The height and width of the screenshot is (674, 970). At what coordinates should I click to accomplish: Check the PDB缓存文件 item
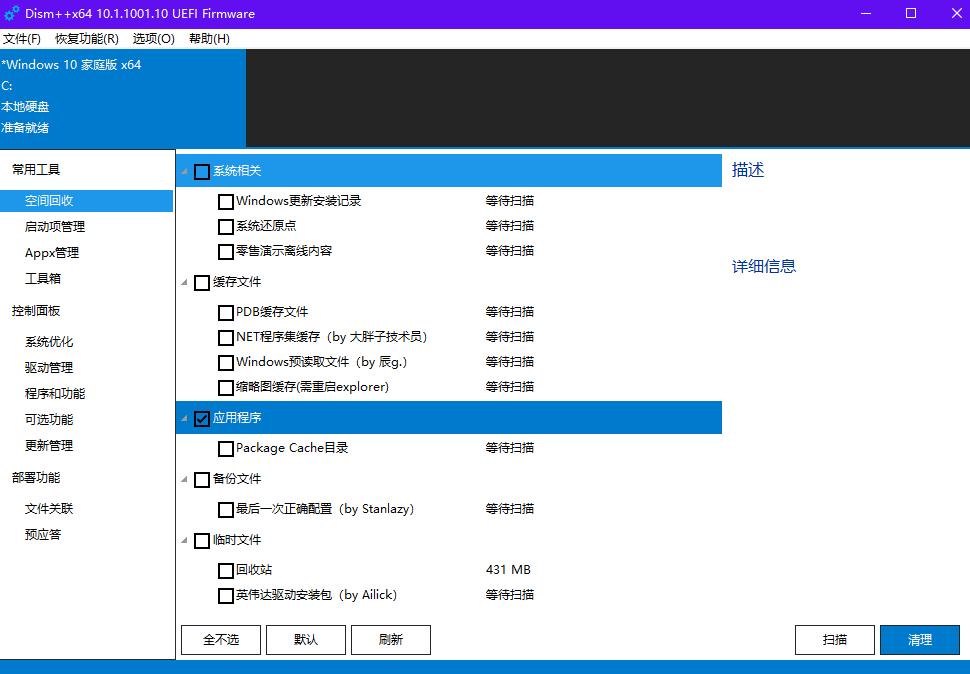(x=226, y=313)
